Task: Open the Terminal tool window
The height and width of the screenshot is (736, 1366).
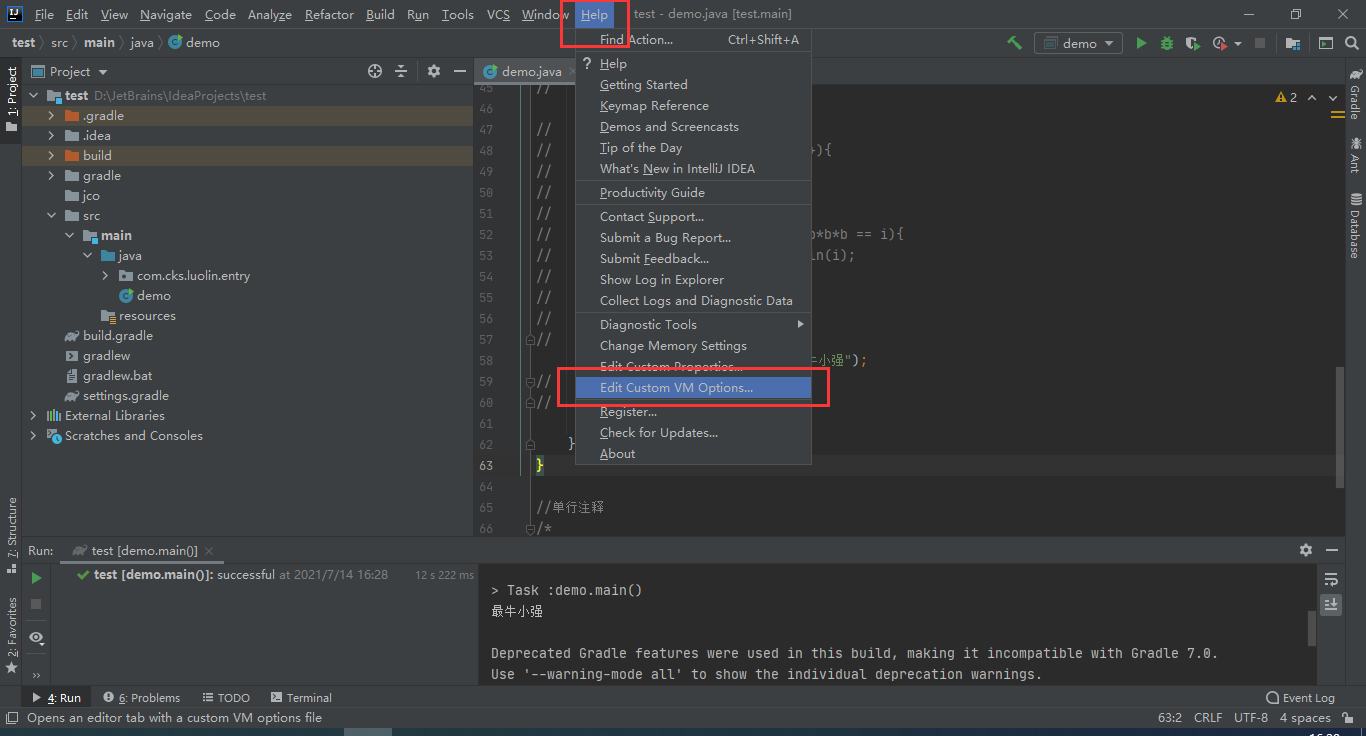Action: (x=300, y=698)
